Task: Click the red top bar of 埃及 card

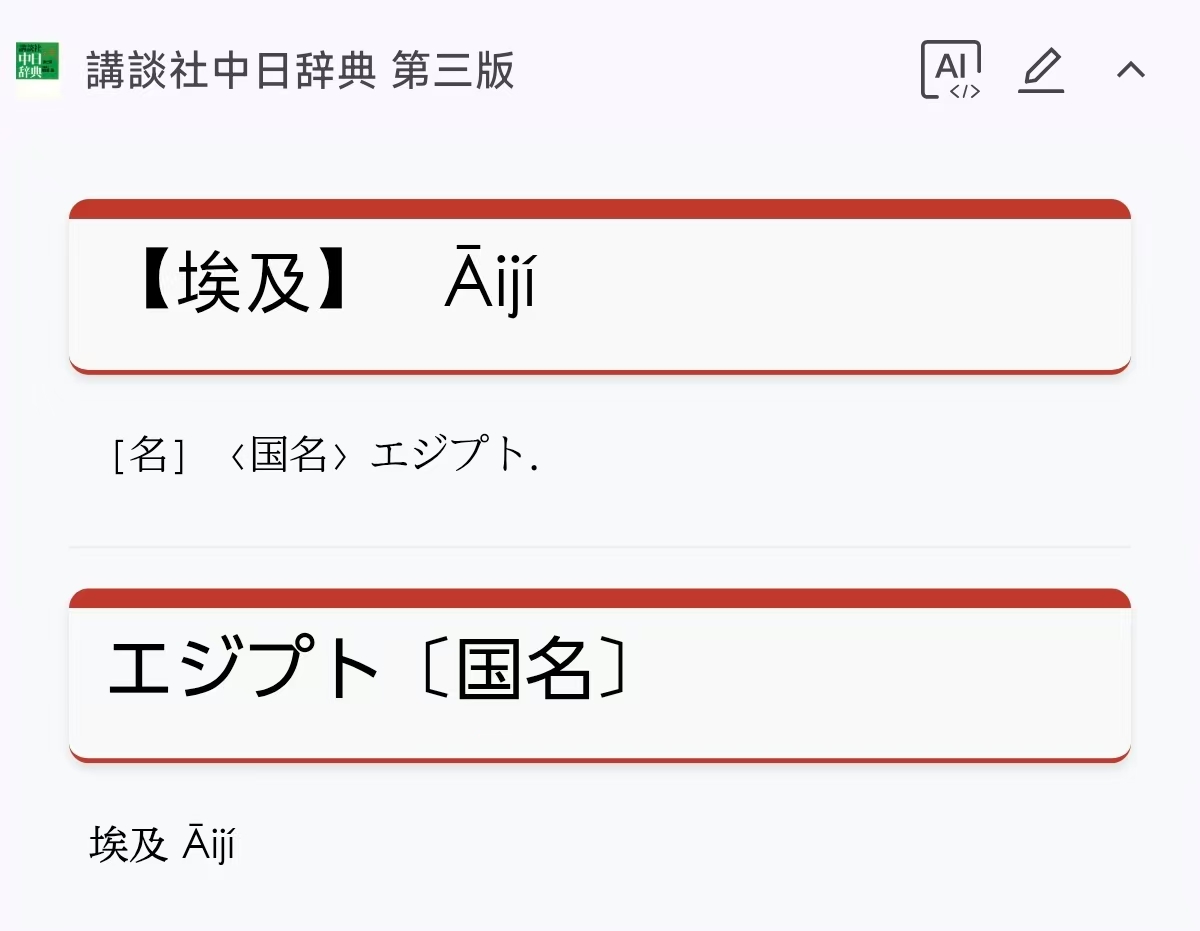Action: point(600,208)
